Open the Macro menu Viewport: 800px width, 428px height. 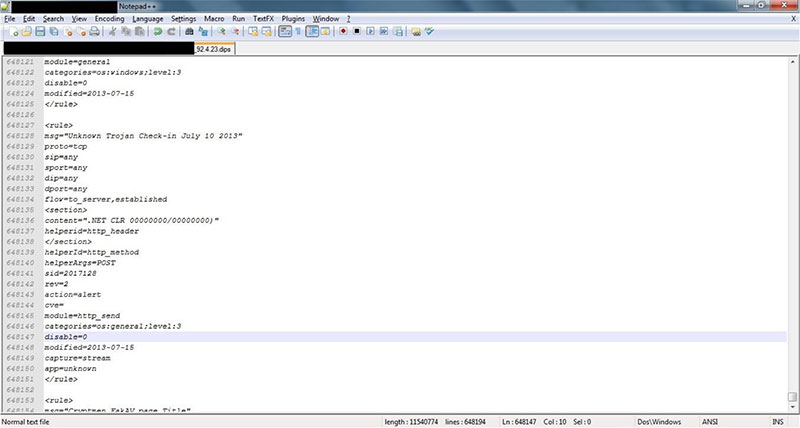[214, 18]
